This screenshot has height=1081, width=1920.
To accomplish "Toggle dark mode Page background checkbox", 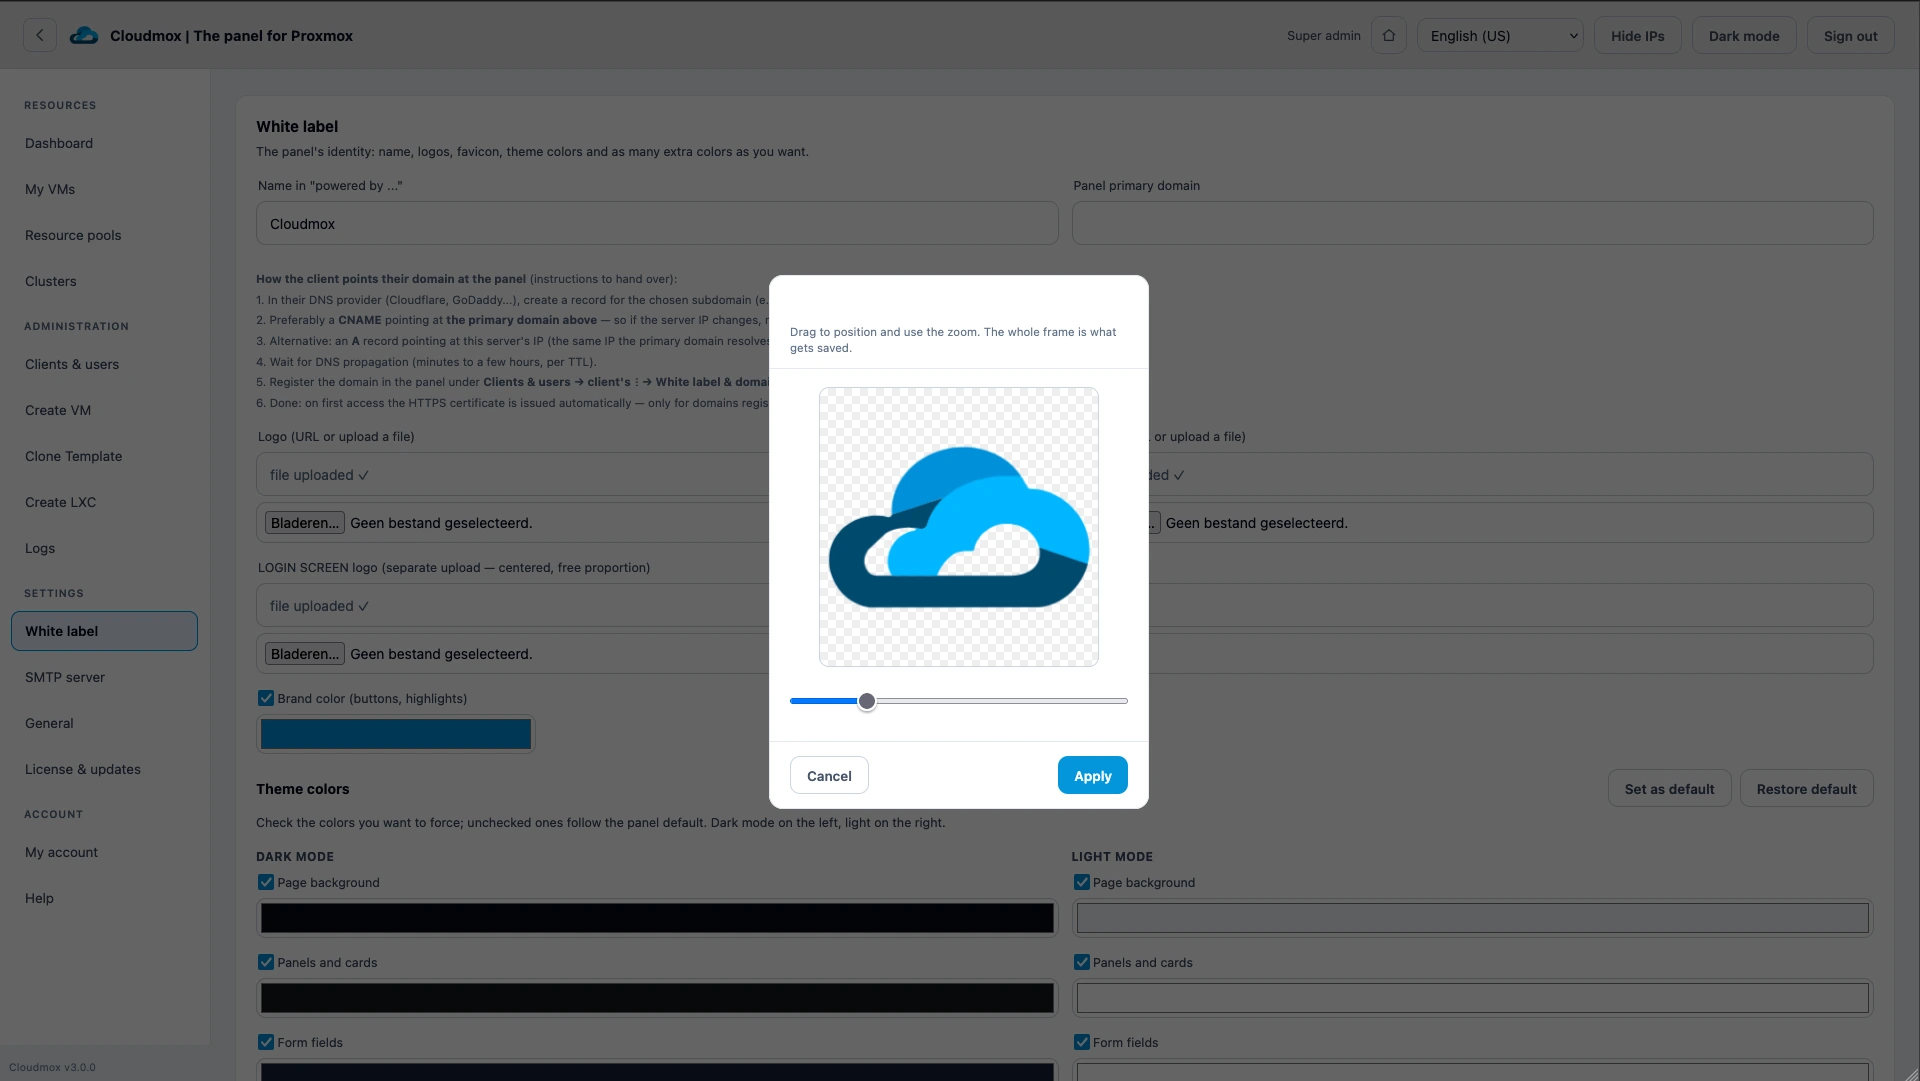I will click(266, 882).
